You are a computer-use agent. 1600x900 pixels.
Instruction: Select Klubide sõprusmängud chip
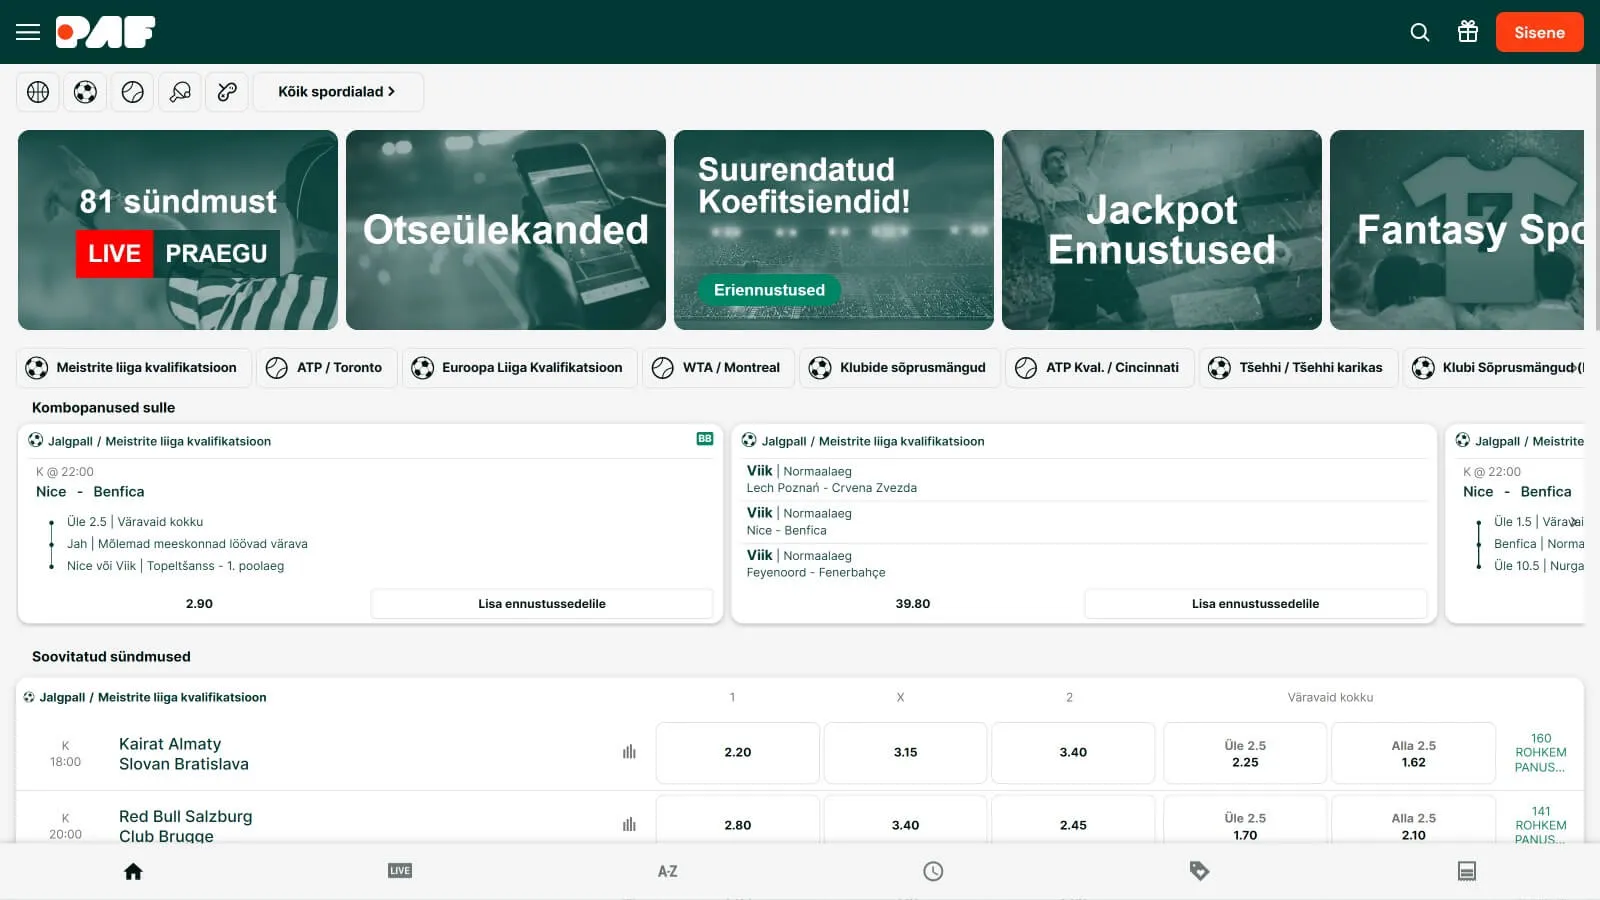pos(899,368)
